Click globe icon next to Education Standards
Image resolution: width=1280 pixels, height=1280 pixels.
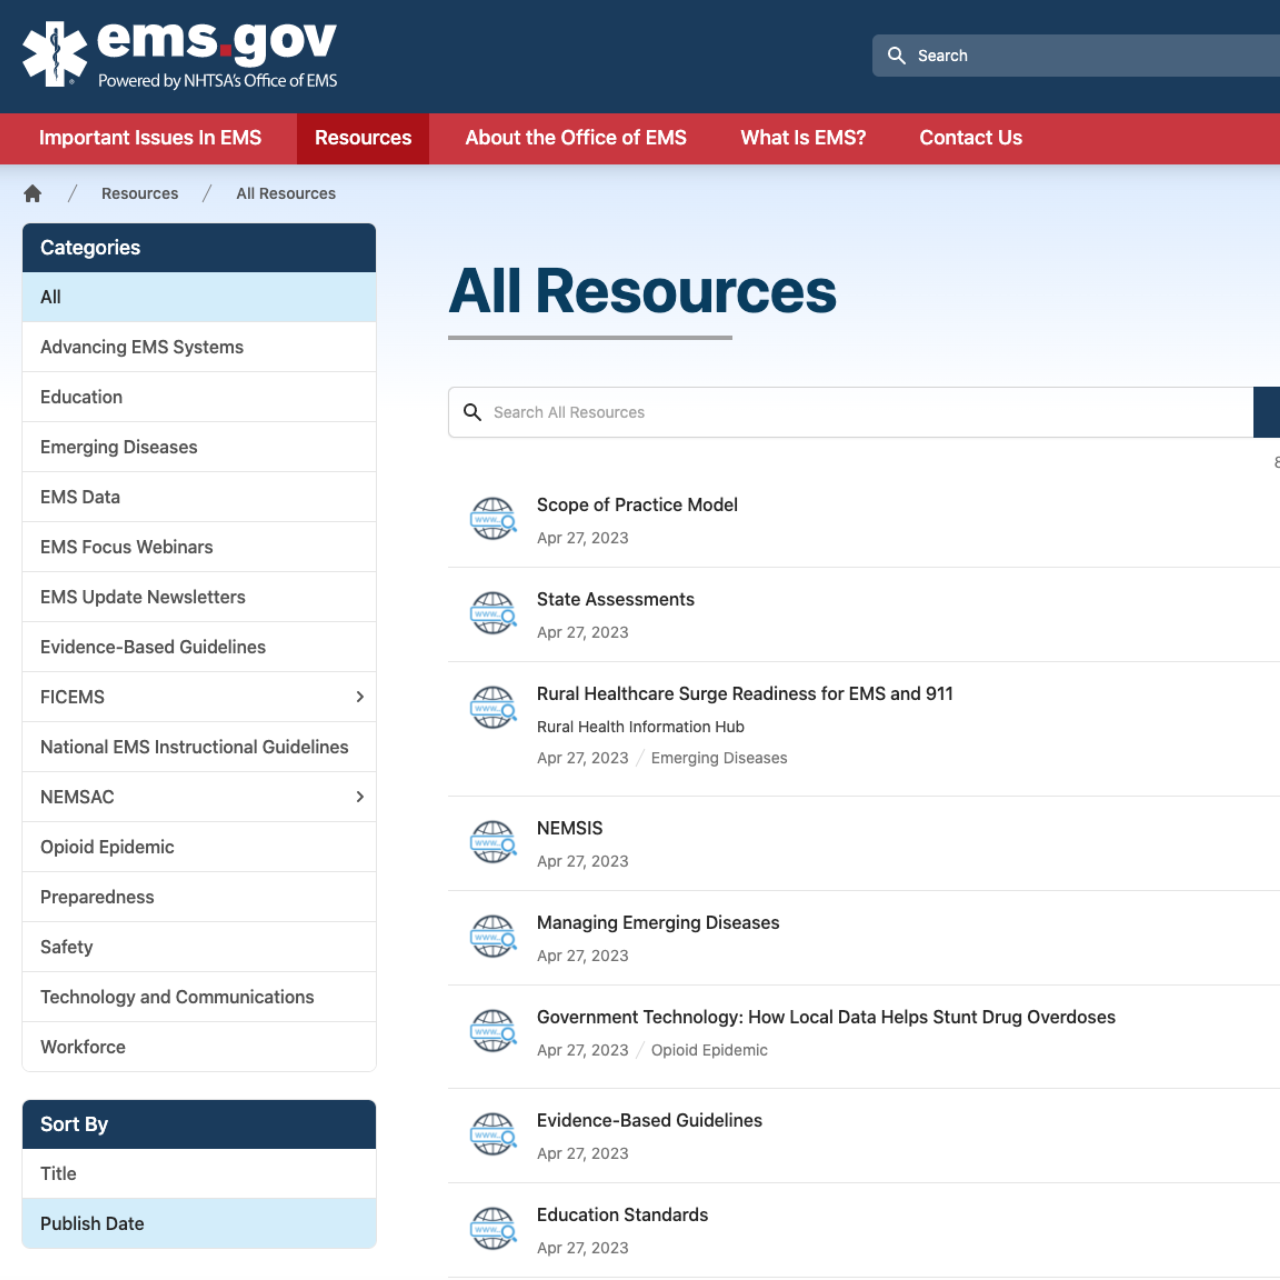493,1230
